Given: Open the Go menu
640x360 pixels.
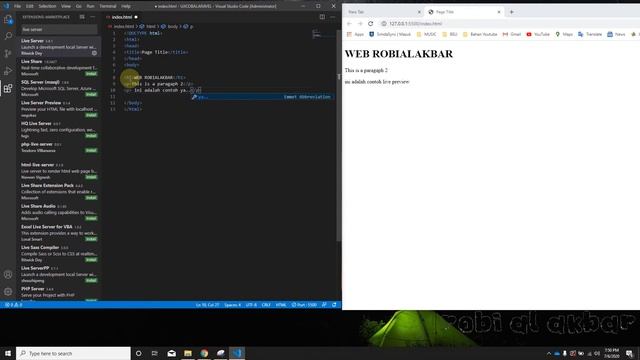Looking at the screenshot, I should 79,6.
